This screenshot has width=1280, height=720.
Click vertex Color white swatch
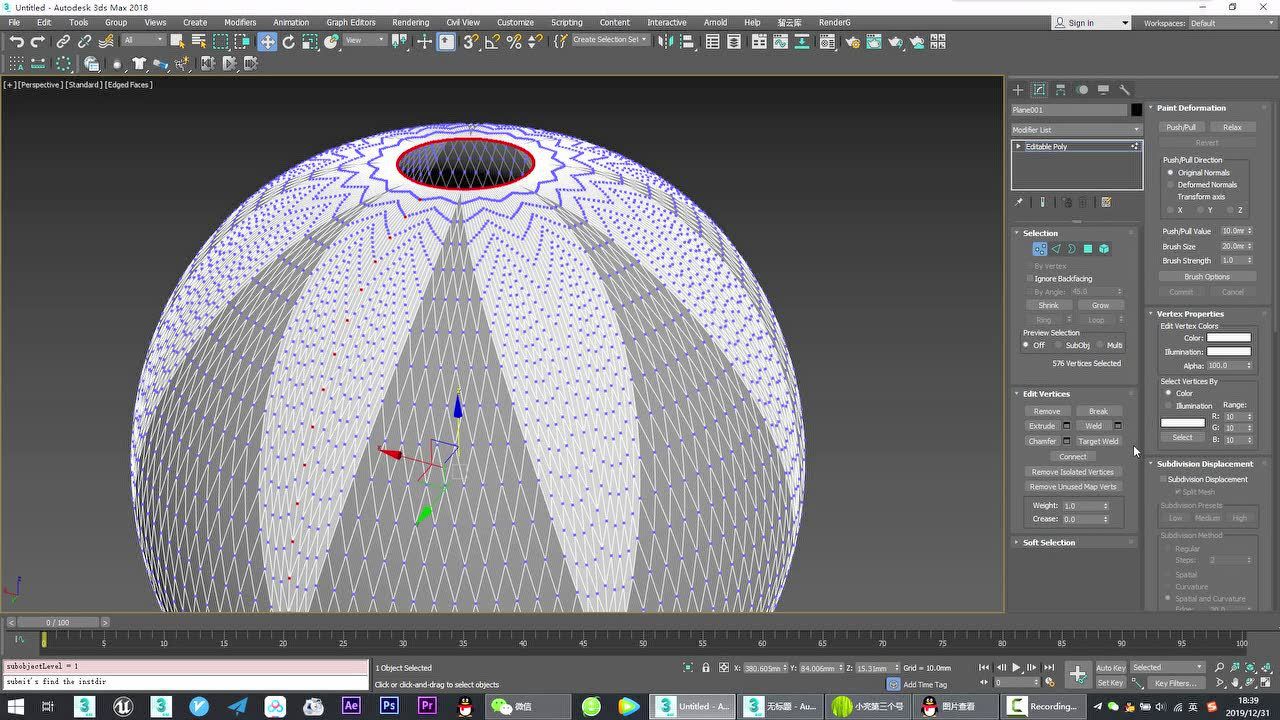pyautogui.click(x=1229, y=338)
